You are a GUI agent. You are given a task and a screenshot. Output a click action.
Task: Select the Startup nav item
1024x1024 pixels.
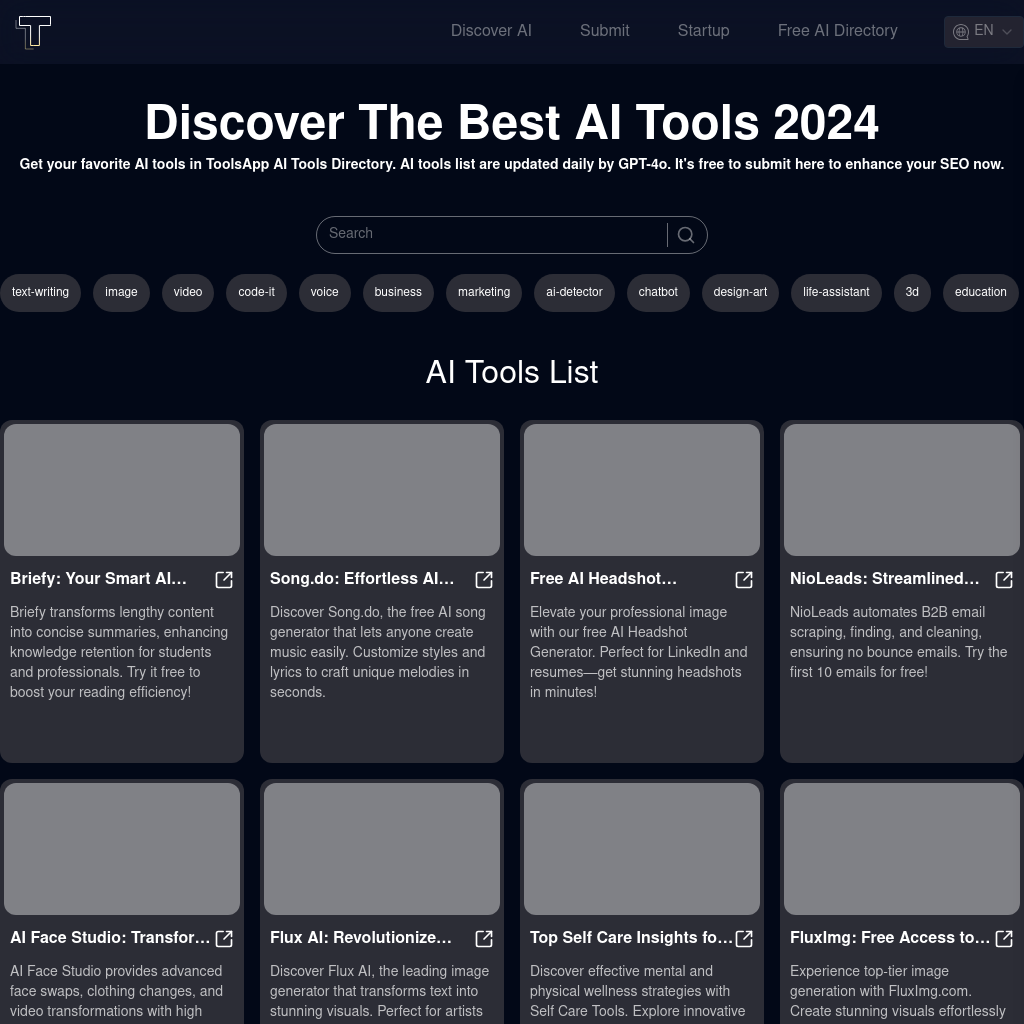pyautogui.click(x=703, y=32)
